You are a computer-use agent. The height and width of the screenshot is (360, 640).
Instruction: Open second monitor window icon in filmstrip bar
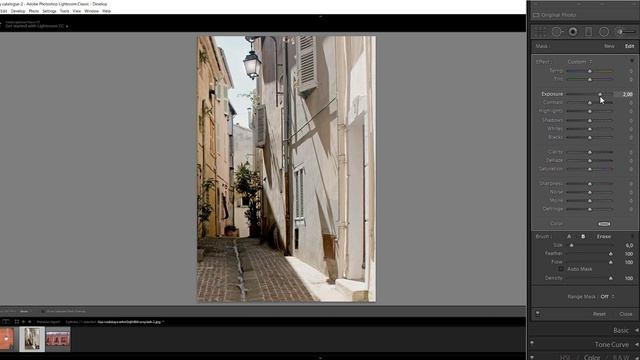point(6,322)
